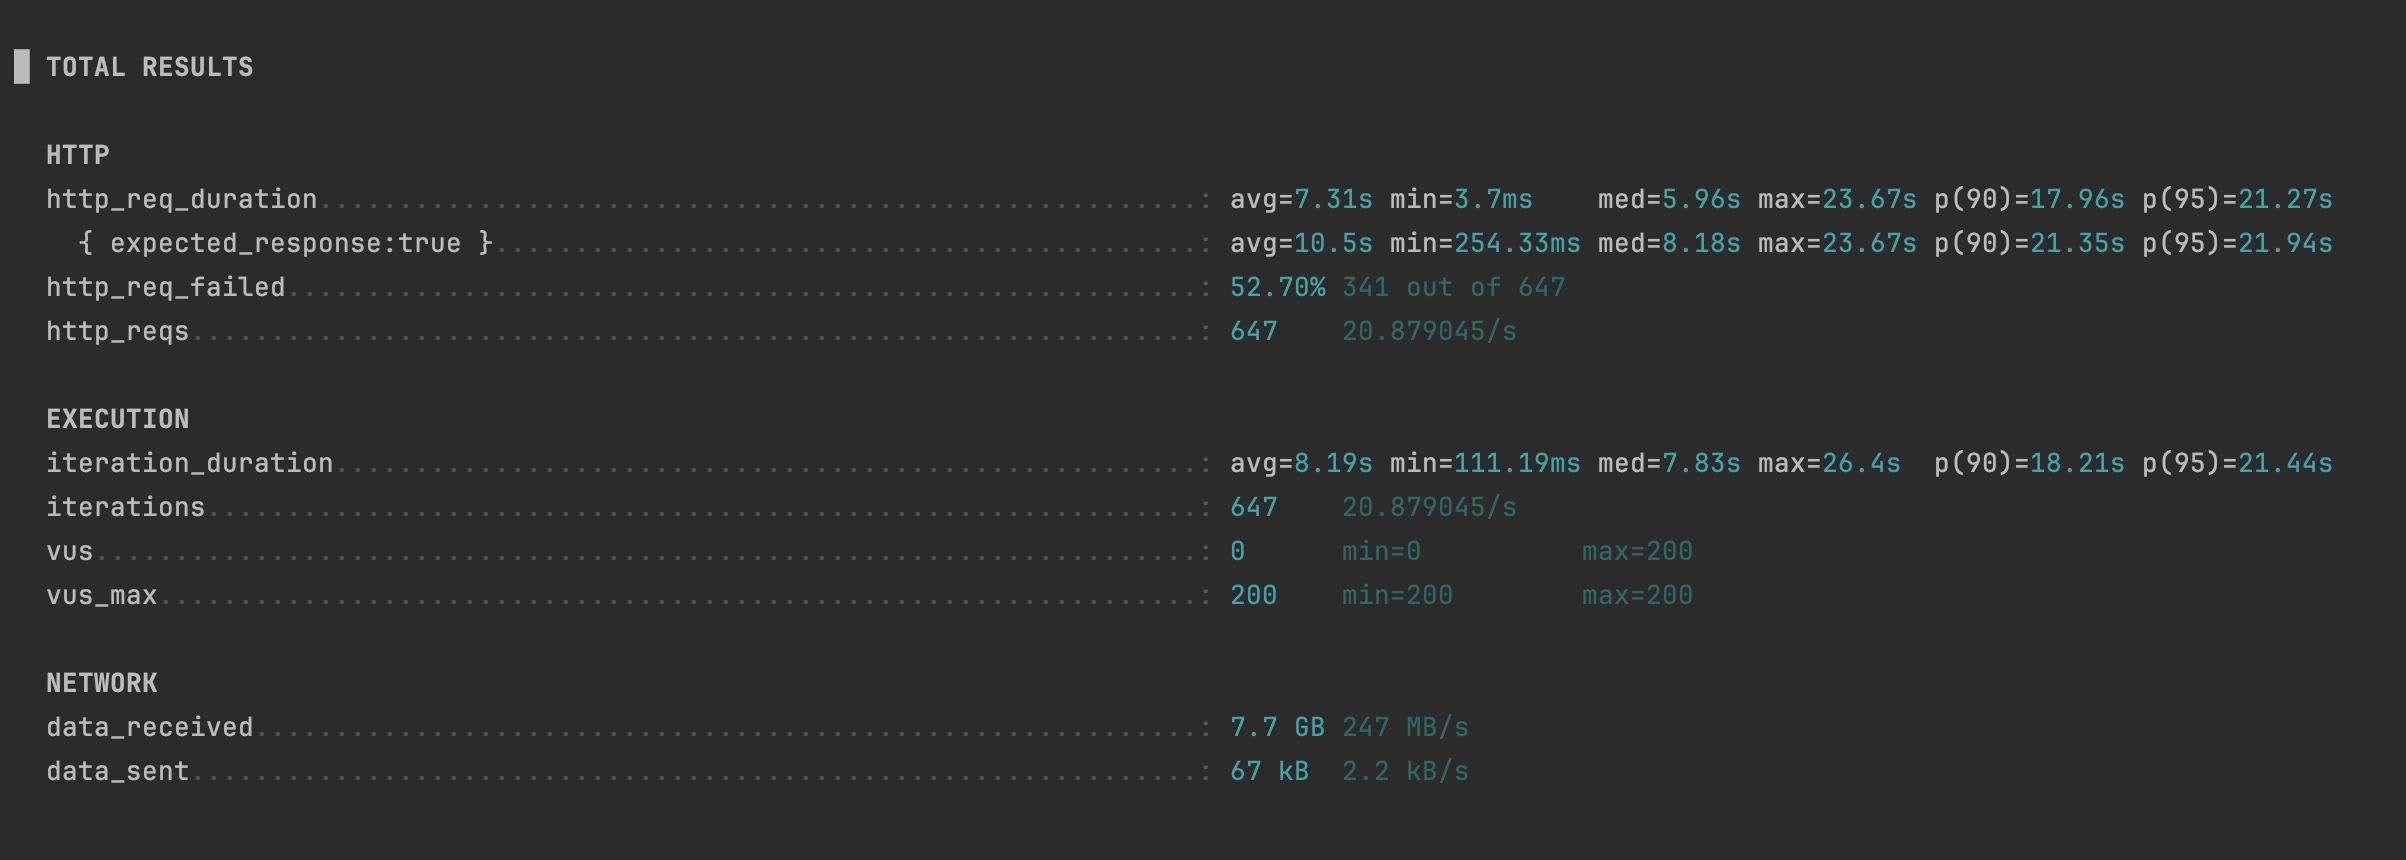Click the vus_max value 200
Screen dimensions: 2406x860
click(1253, 595)
